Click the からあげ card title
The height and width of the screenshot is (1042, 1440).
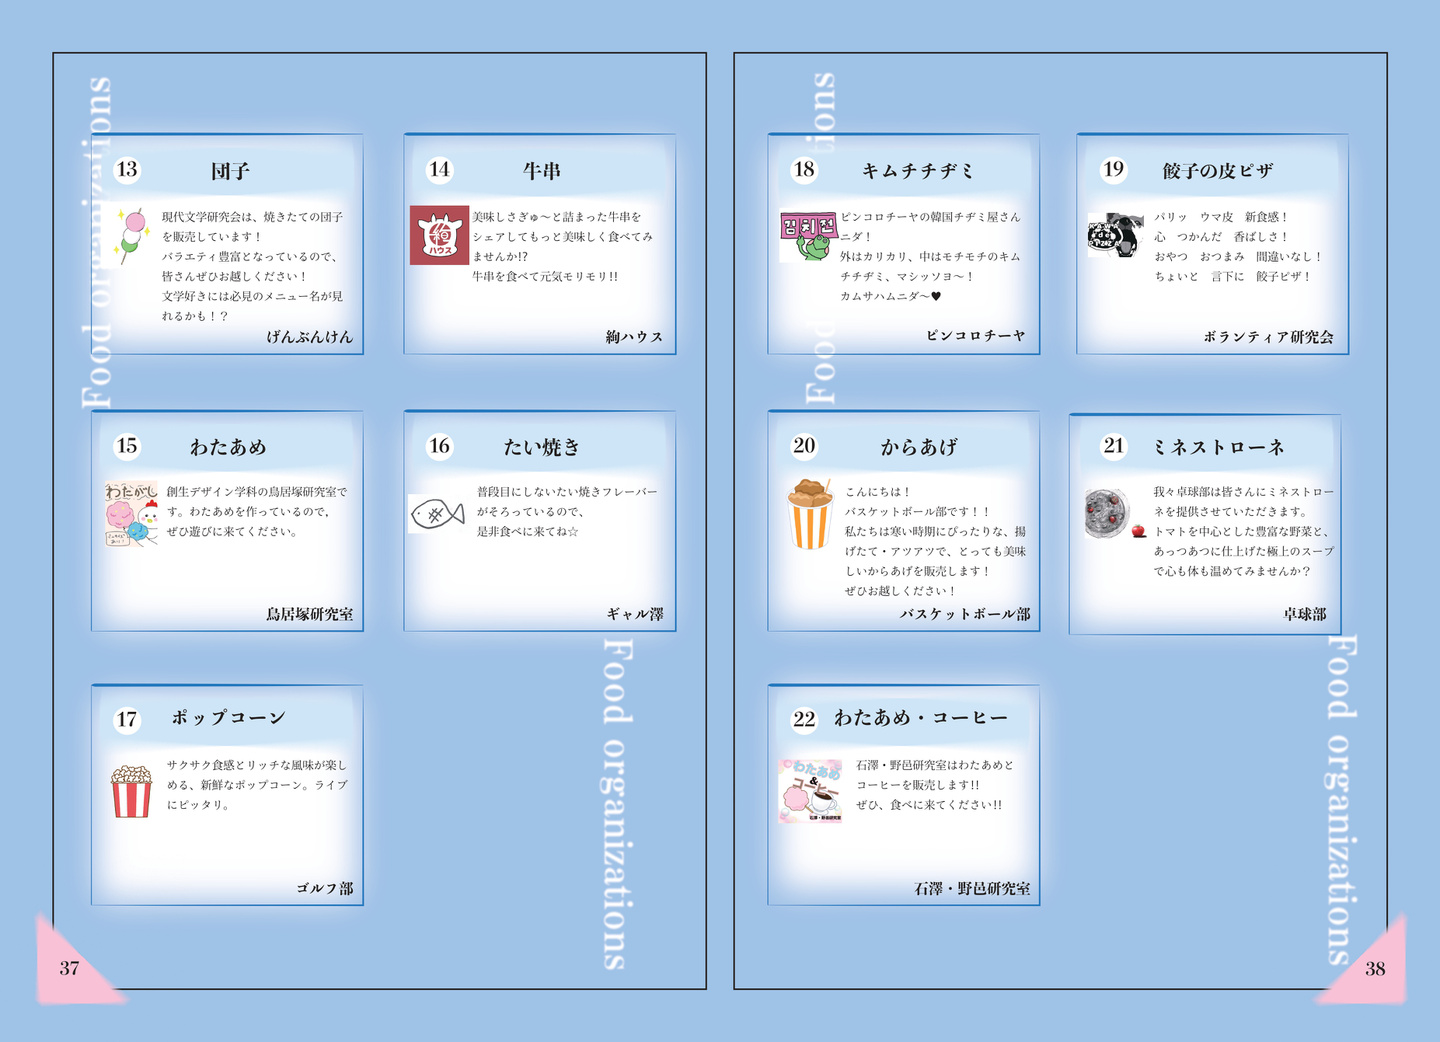coord(919,447)
